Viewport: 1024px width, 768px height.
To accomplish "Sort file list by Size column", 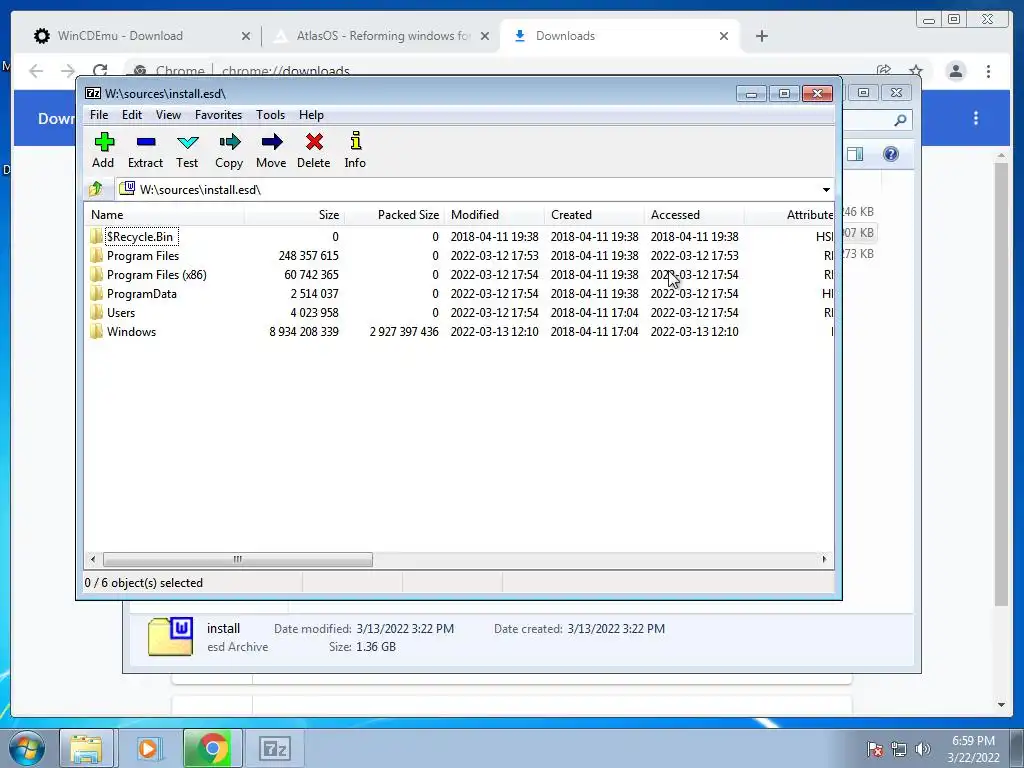I will [x=295, y=214].
